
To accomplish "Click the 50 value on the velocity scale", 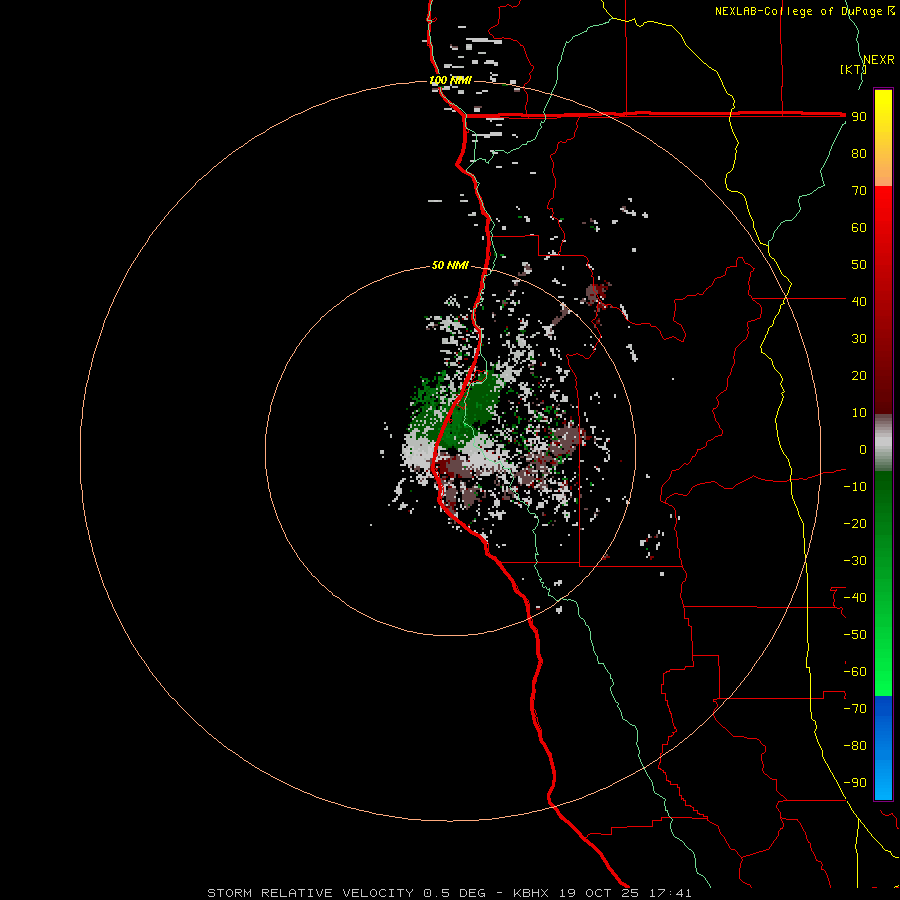I will pyautogui.click(x=859, y=265).
